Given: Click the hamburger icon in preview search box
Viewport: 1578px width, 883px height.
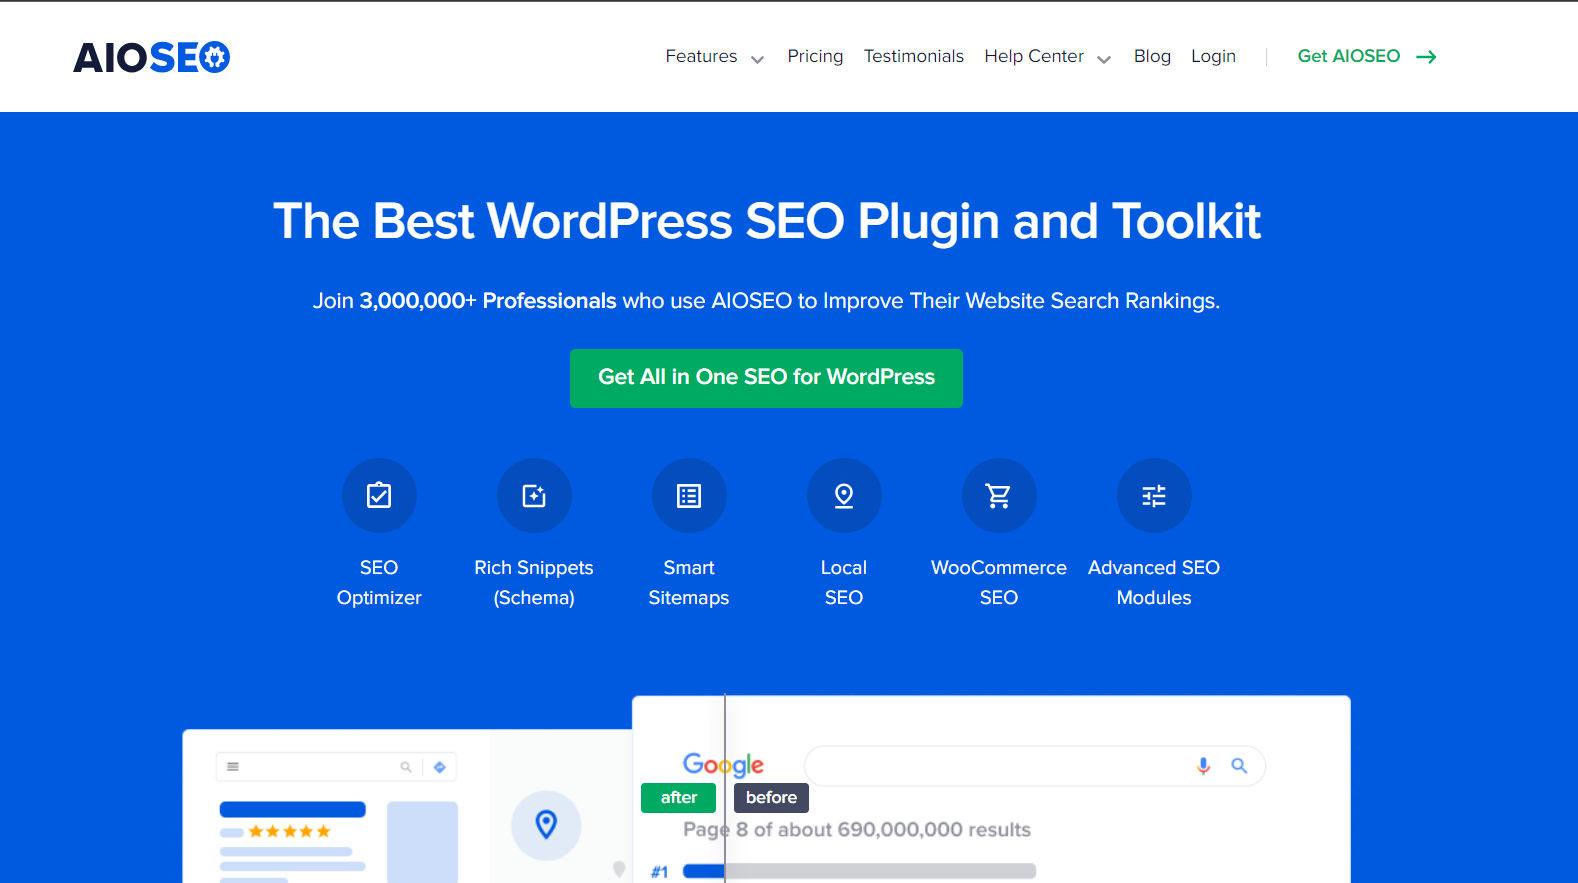Looking at the screenshot, I should point(233,767).
